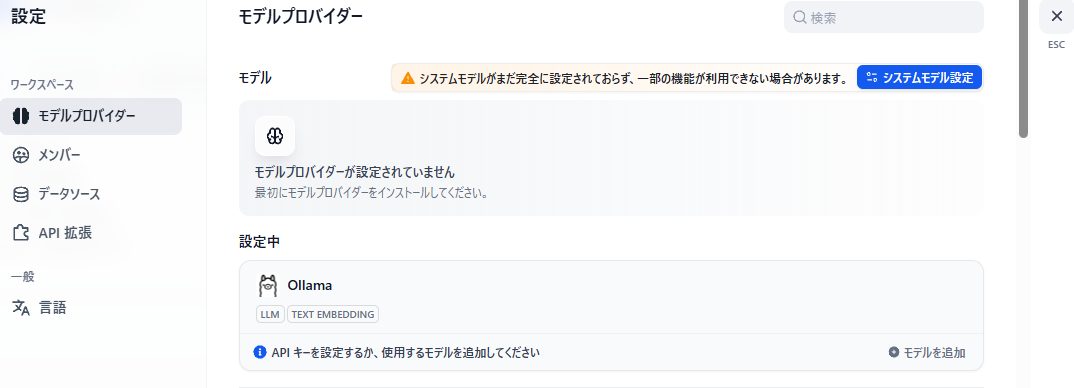Screen dimensions: 1074x388
Task: Close settings with the X button
Action: pyautogui.click(x=1056, y=17)
